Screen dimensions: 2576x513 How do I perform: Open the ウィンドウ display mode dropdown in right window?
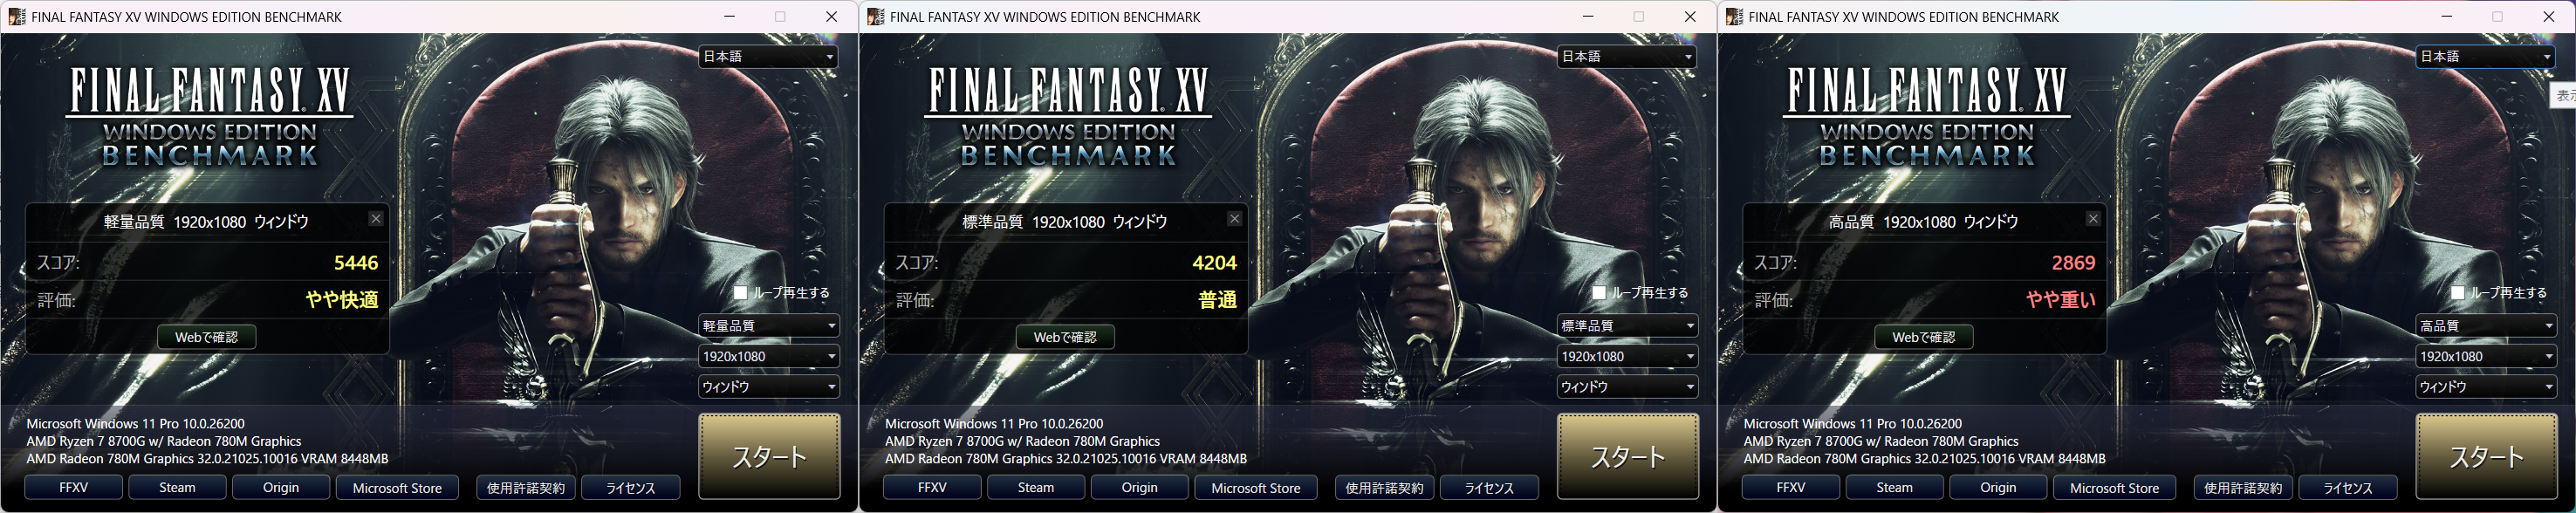[x=2485, y=387]
